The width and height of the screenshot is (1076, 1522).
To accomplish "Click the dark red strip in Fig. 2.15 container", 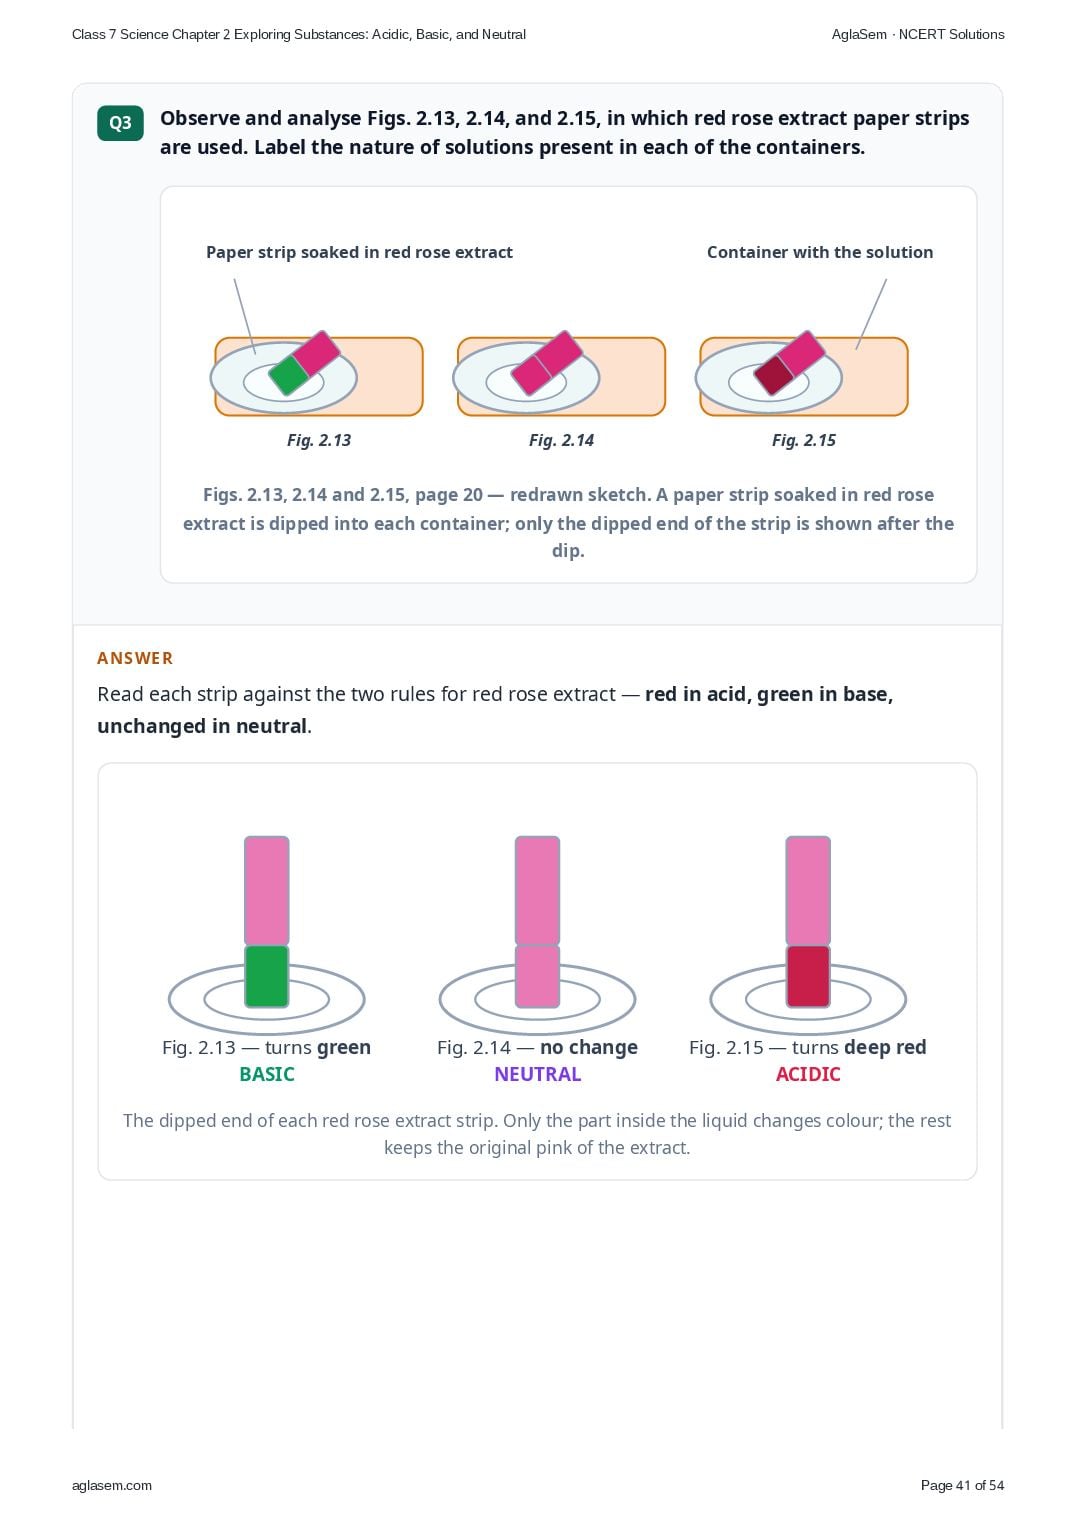I will 773,375.
